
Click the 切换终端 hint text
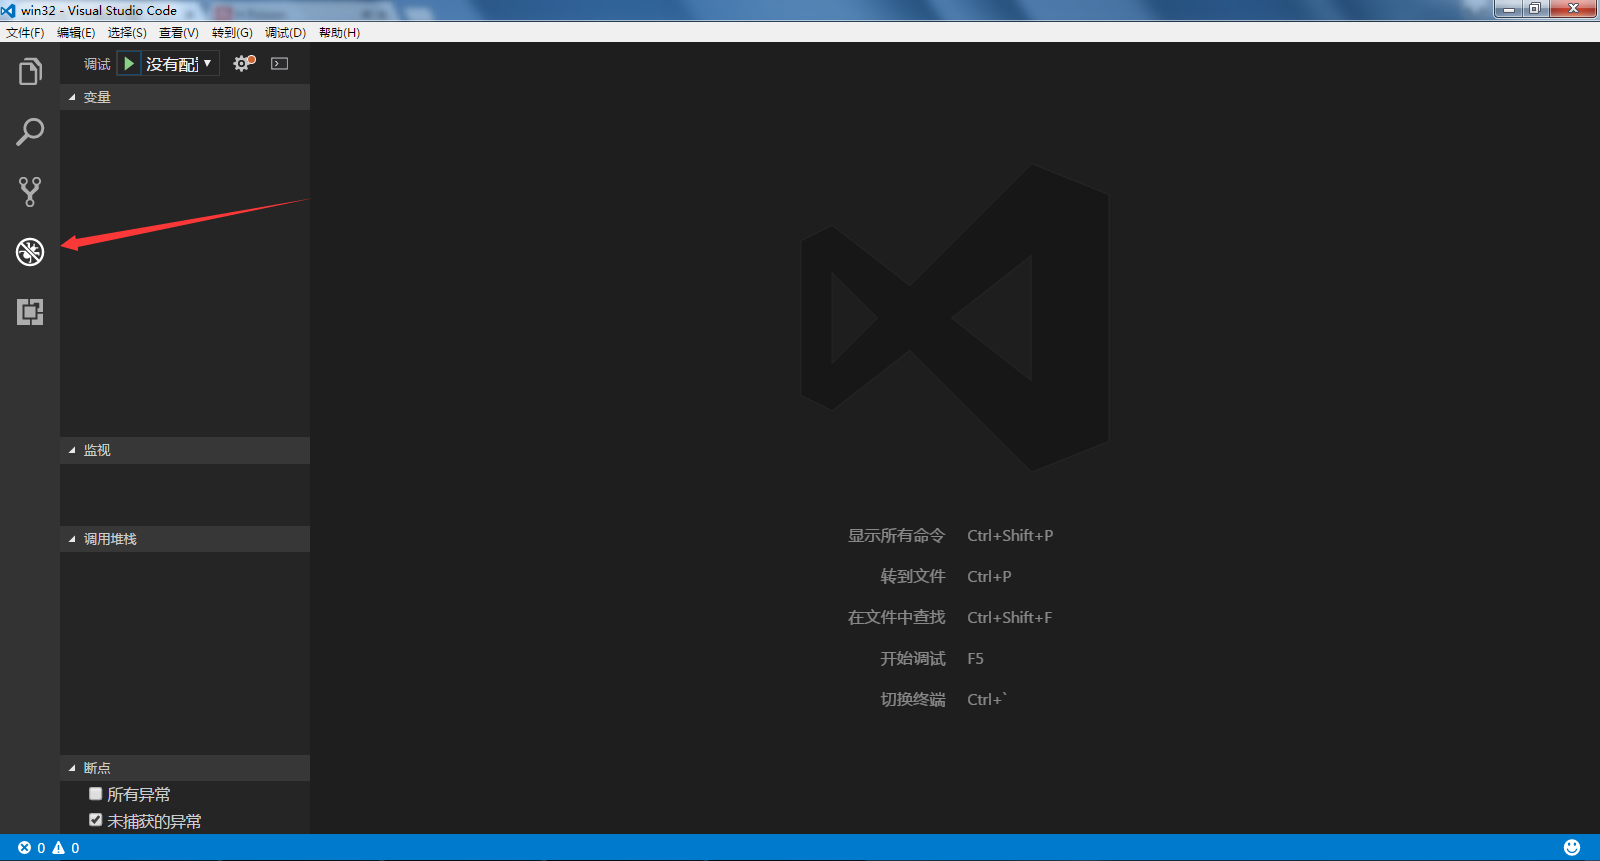click(x=912, y=700)
